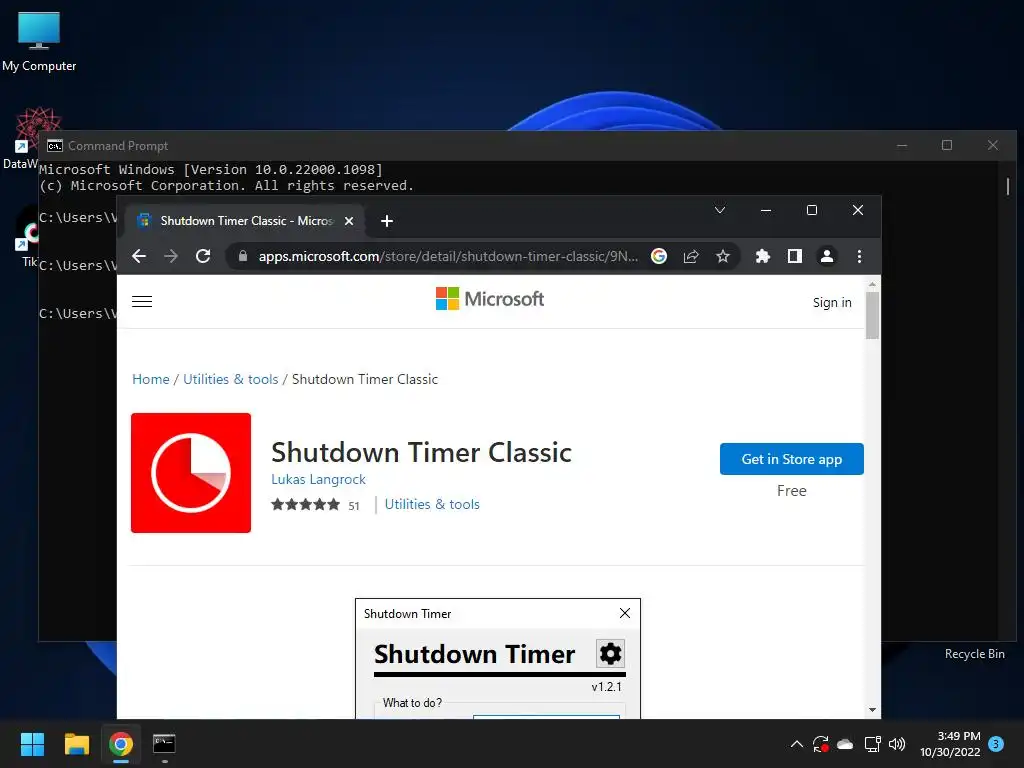
Task: Share this page via address bar icon
Action: point(691,256)
